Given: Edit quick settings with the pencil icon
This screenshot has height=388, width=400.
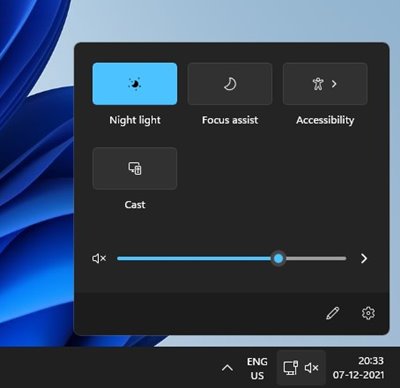Looking at the screenshot, I should coord(332,313).
